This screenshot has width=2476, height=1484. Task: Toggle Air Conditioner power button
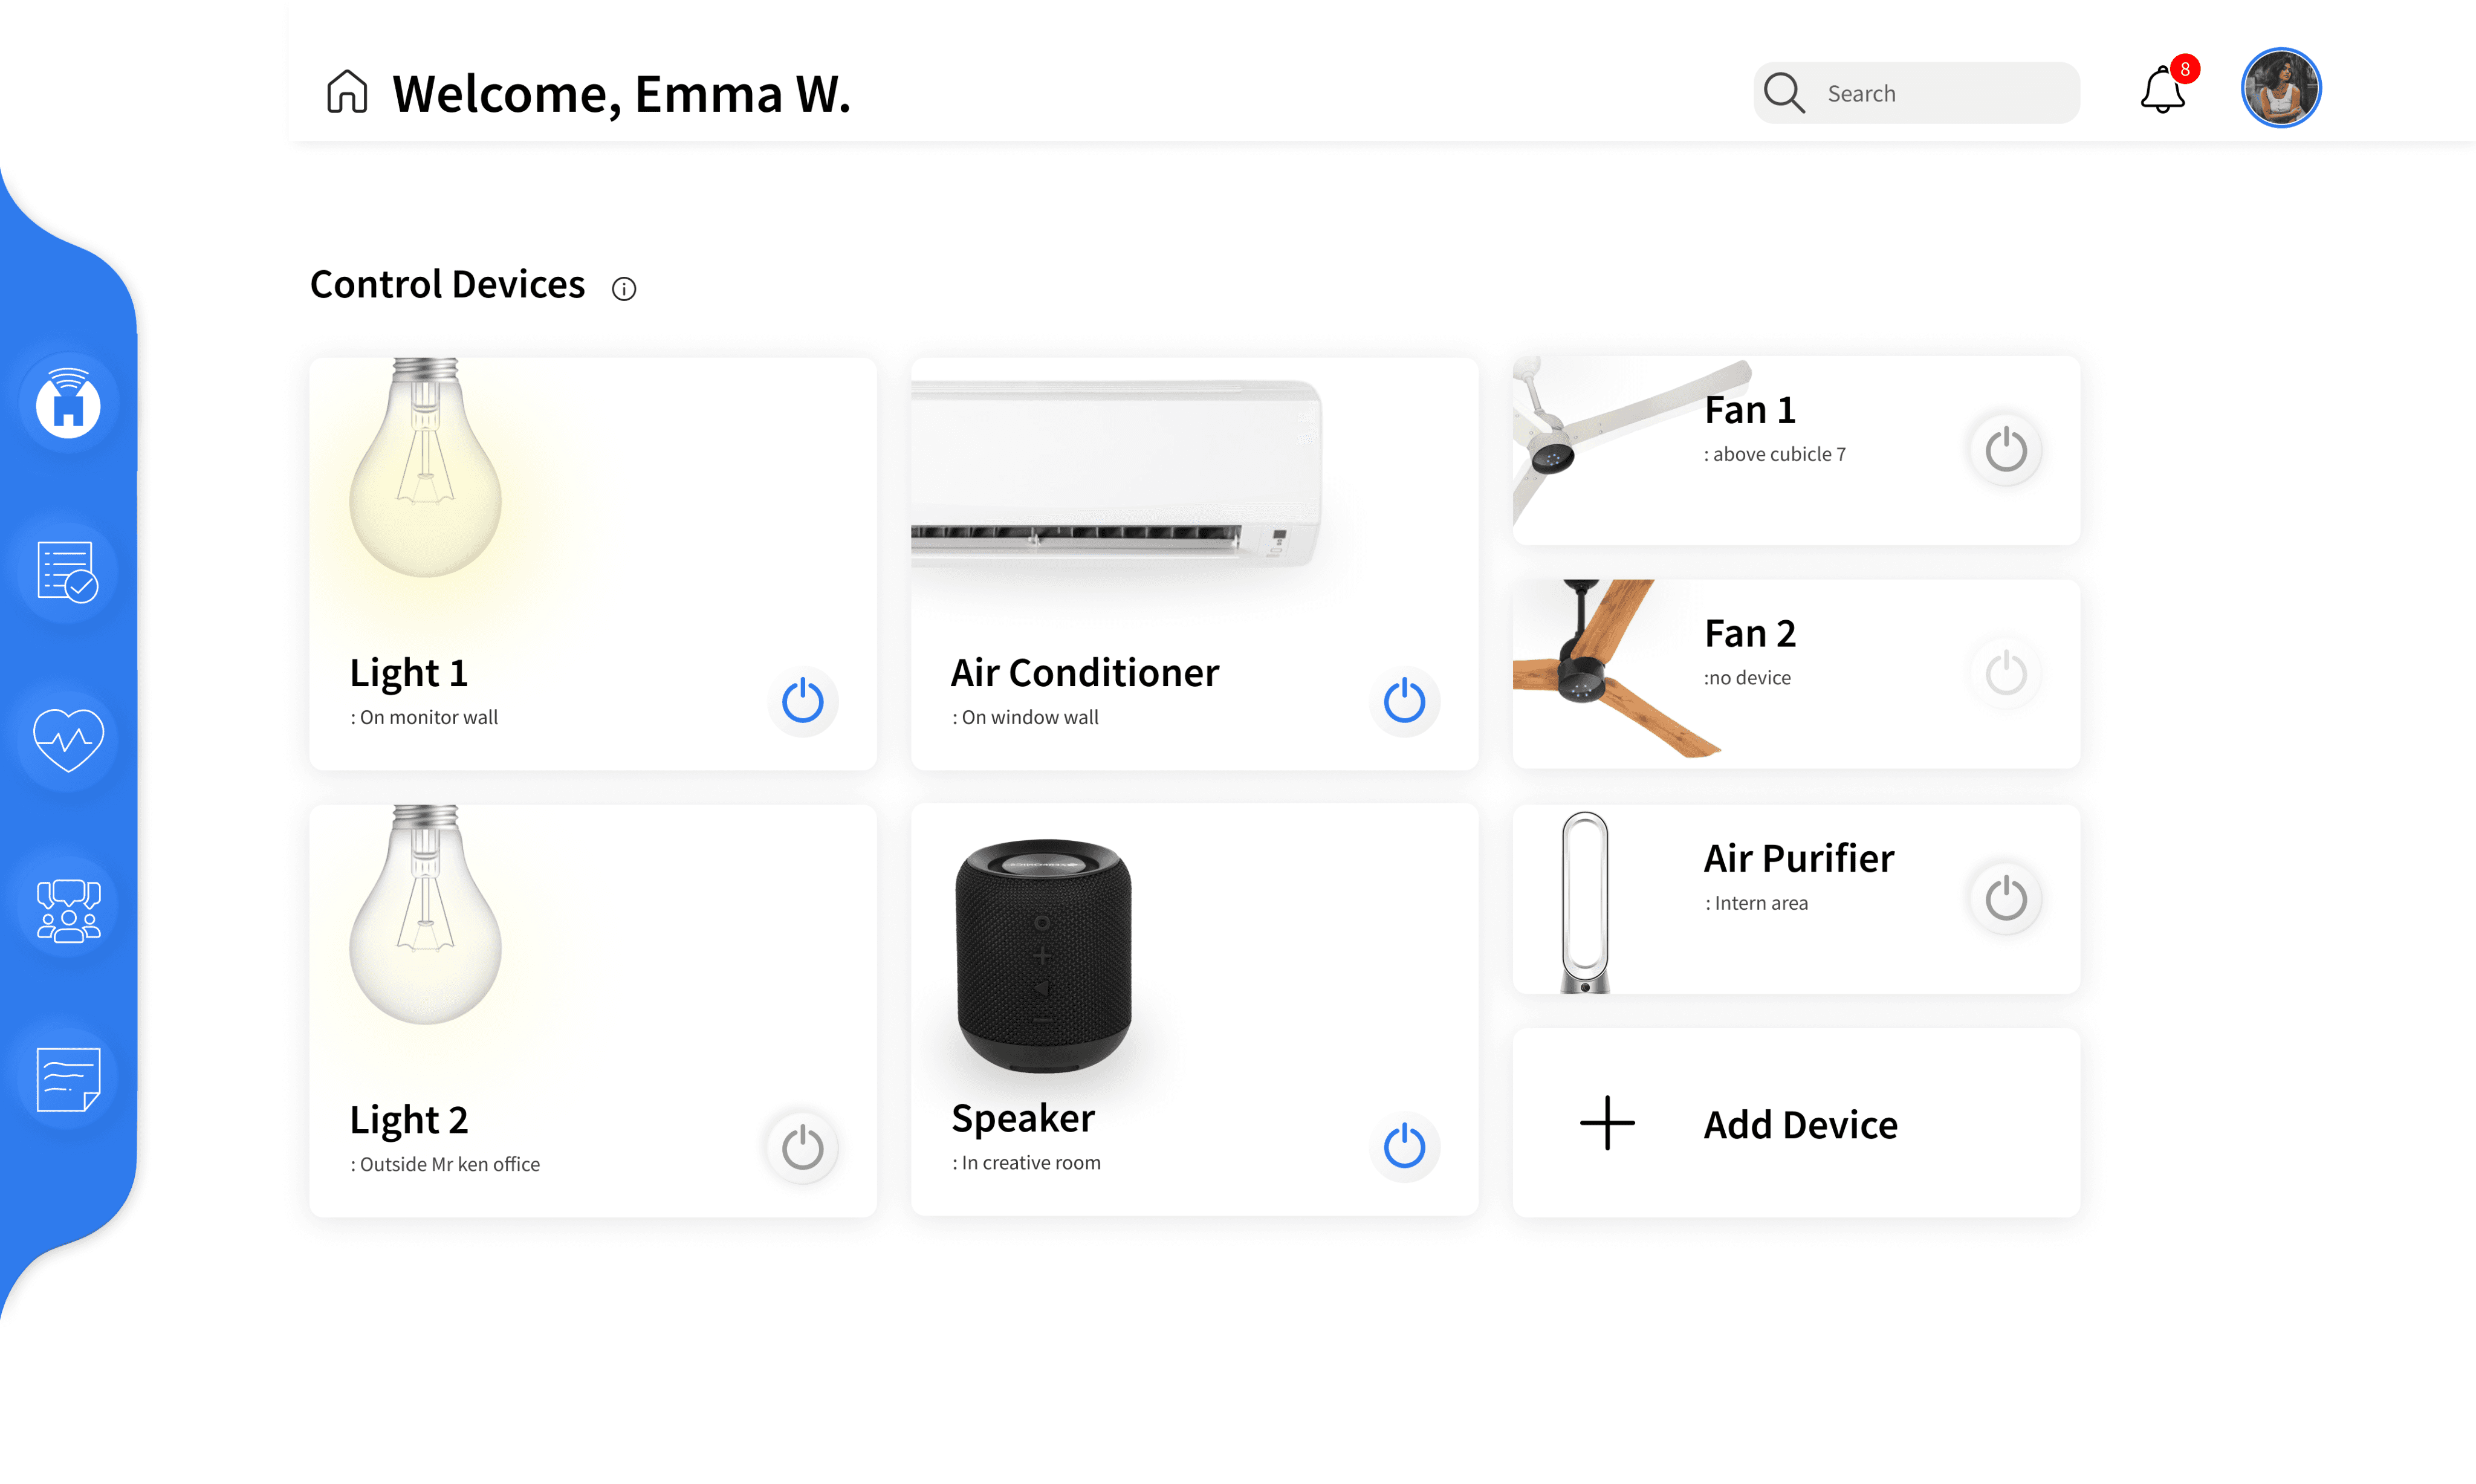pos(1404,701)
